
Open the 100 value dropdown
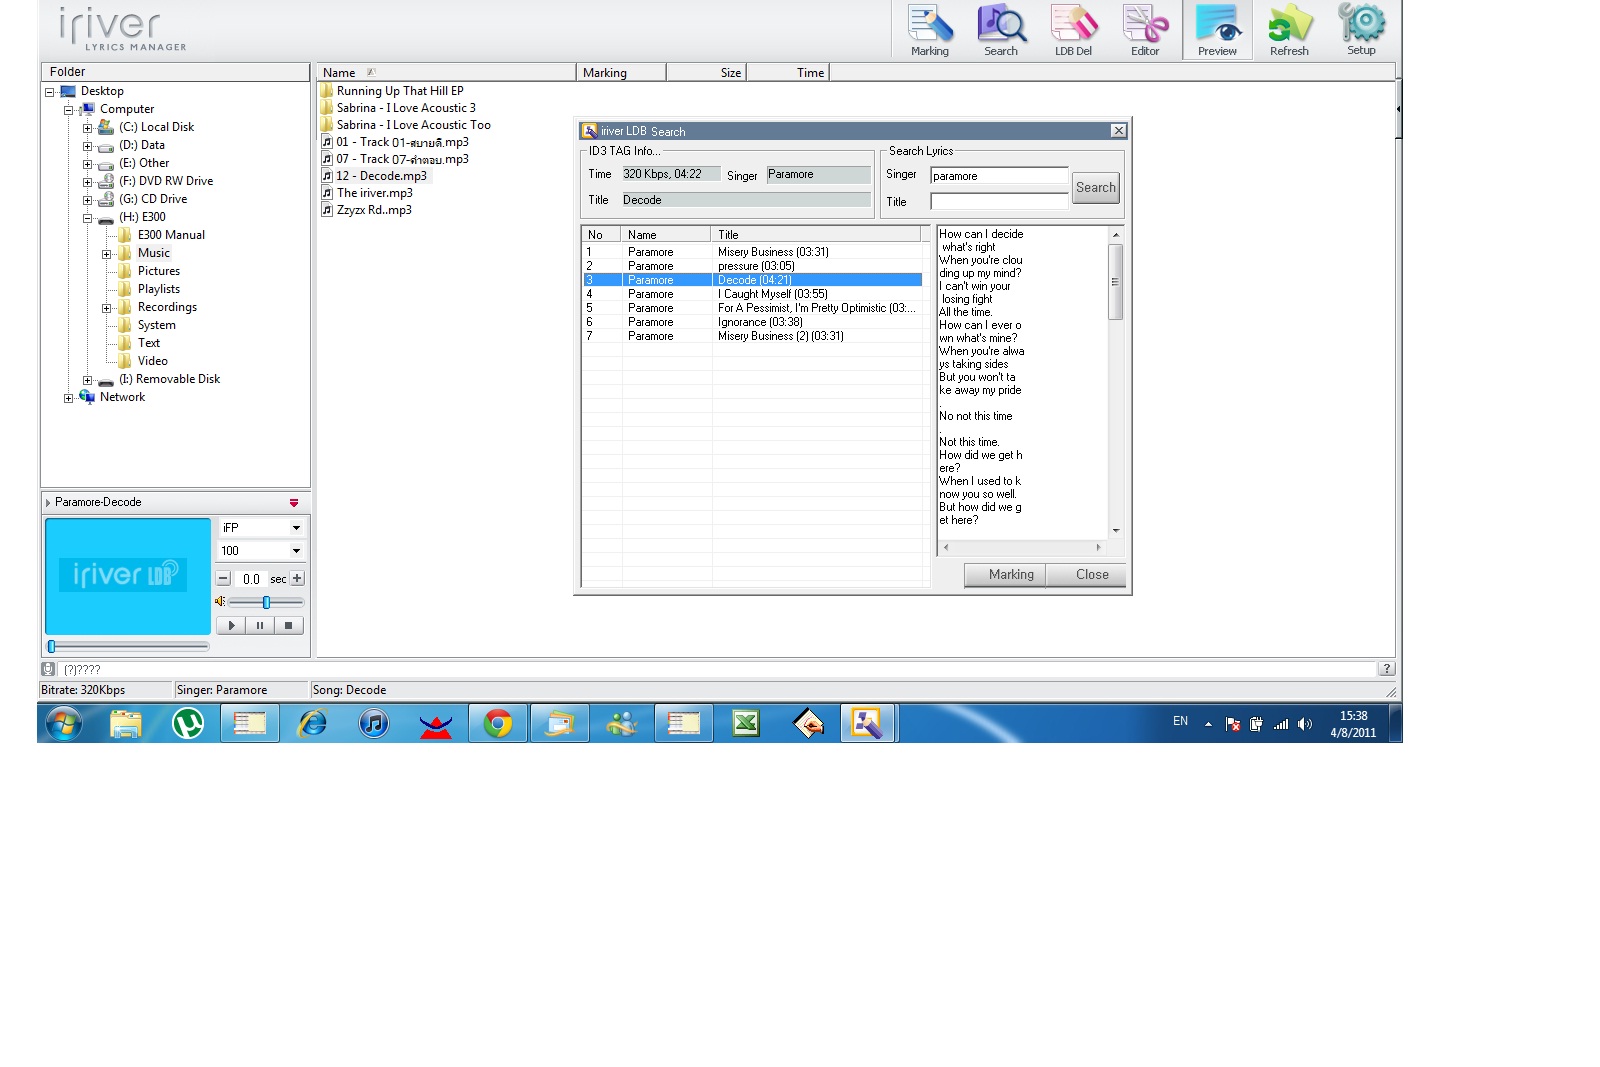coord(296,550)
